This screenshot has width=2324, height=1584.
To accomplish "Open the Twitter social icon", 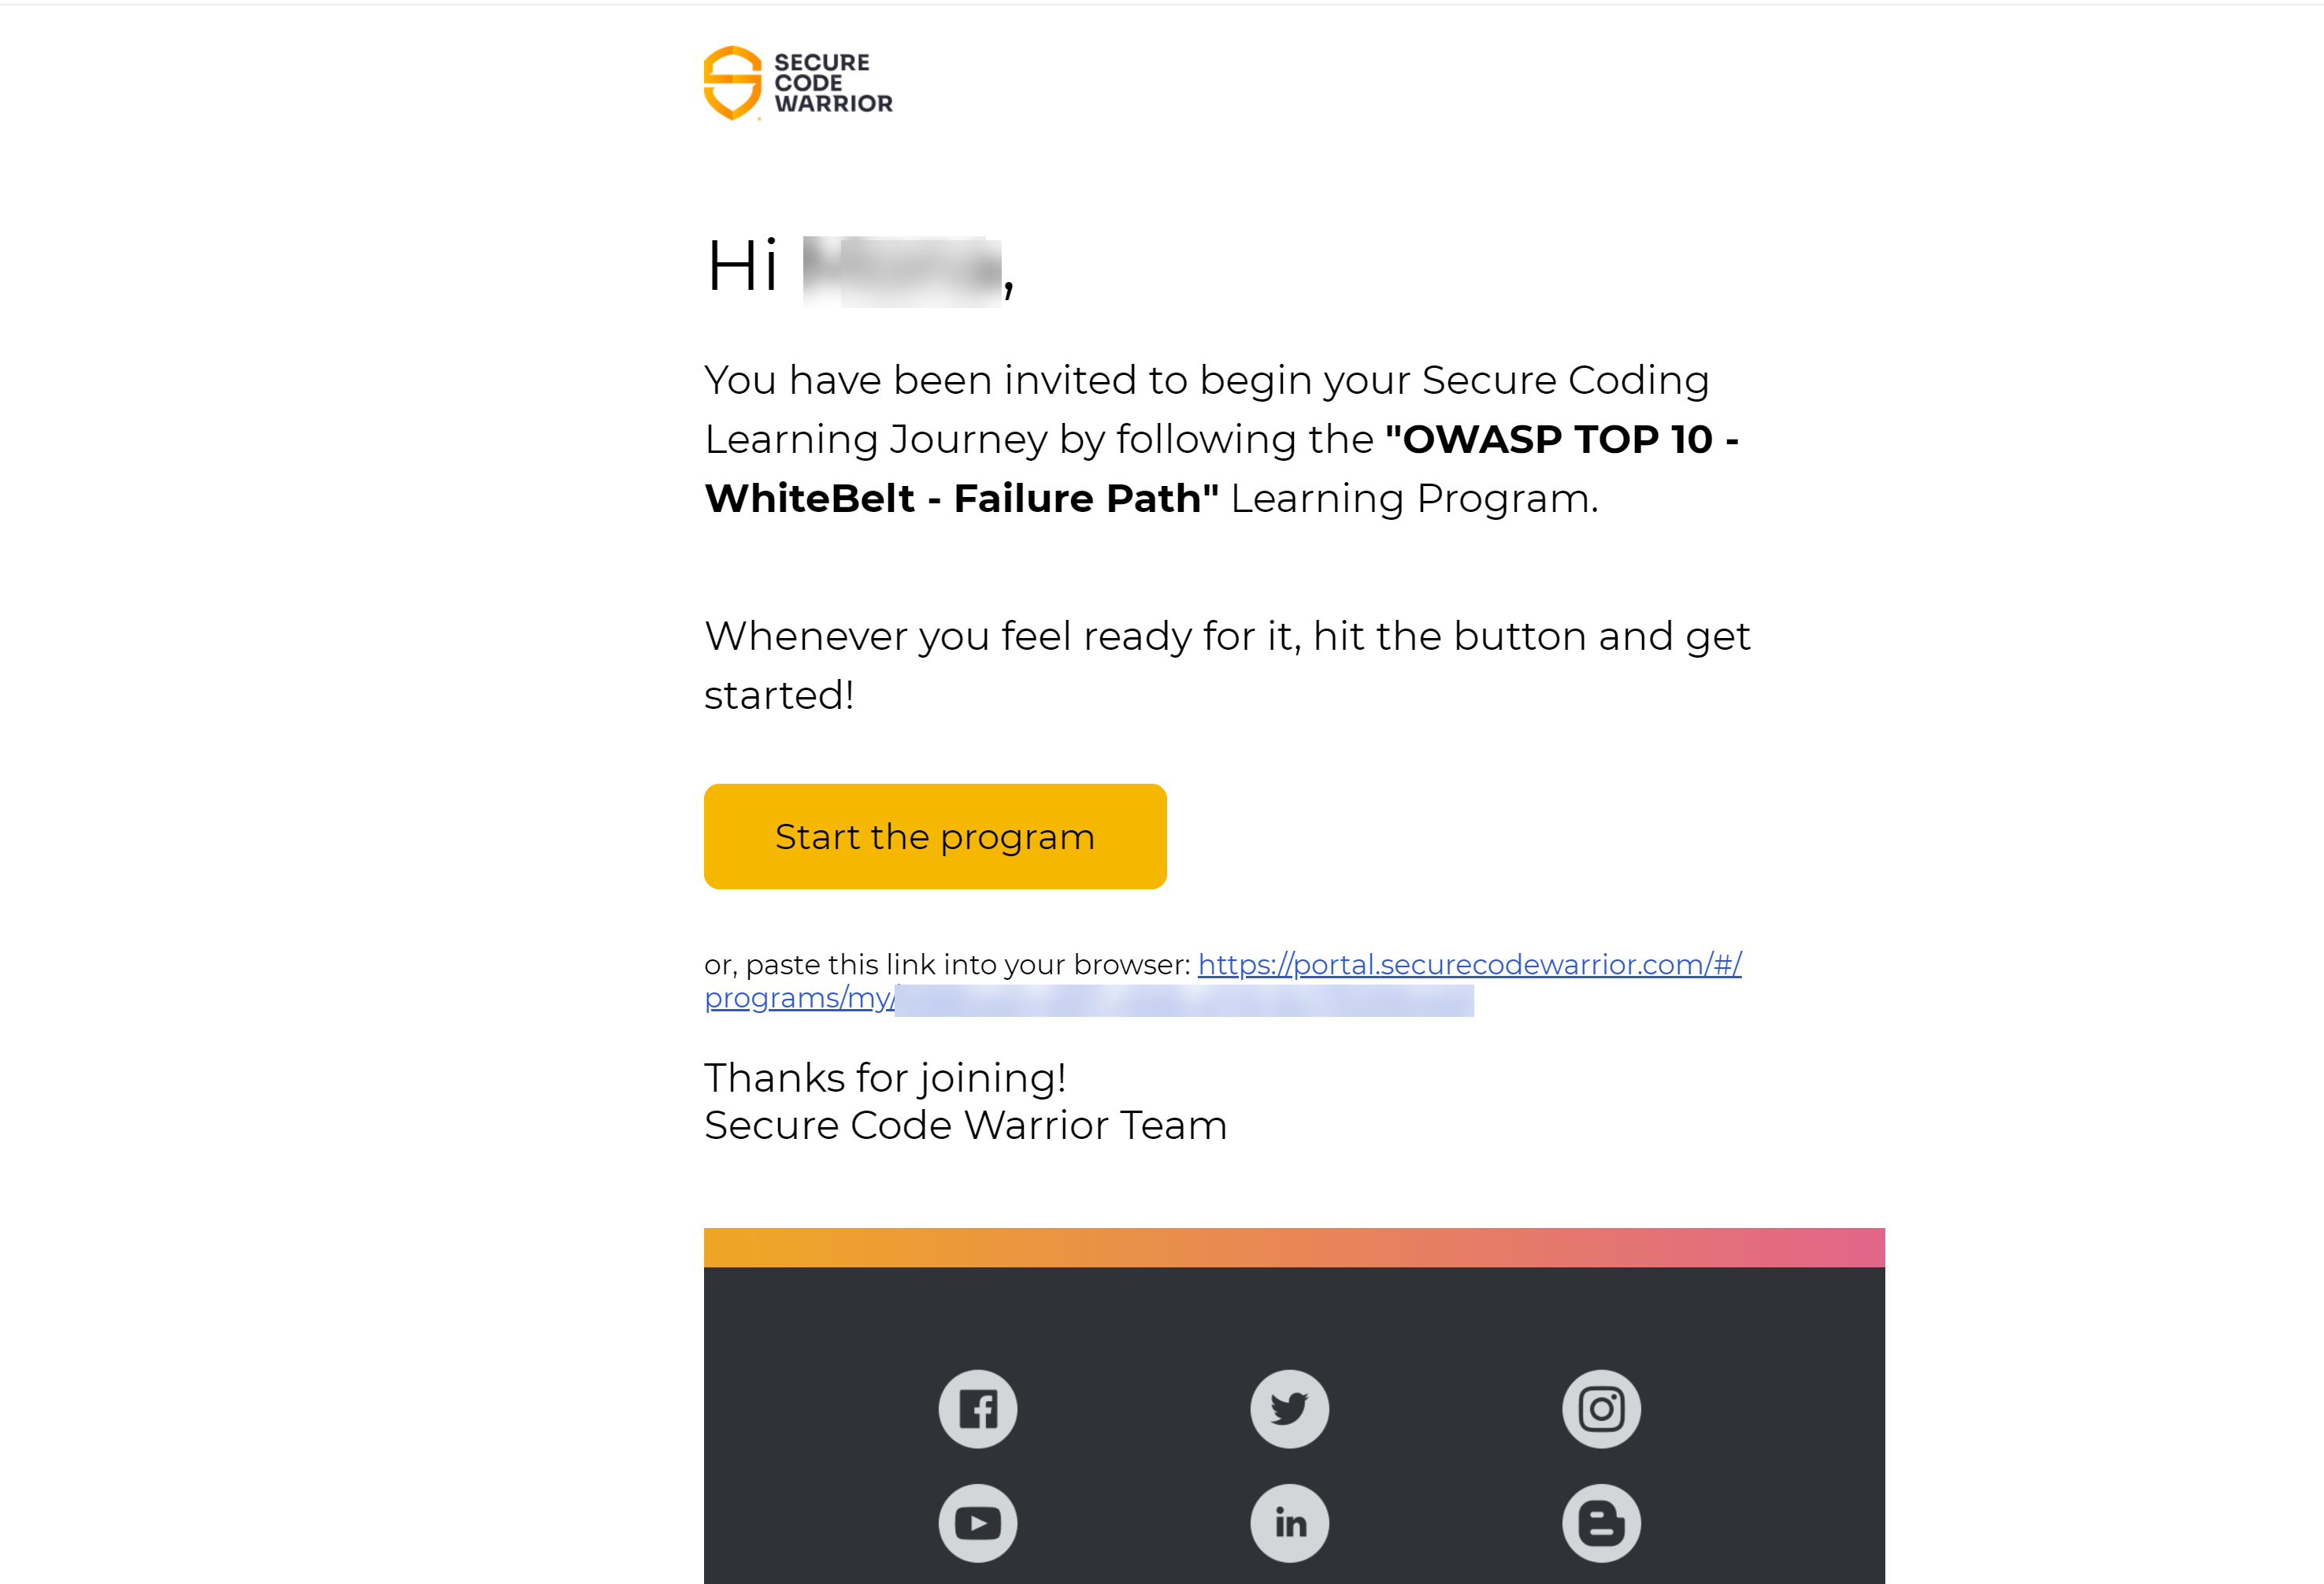I will coord(1289,1408).
